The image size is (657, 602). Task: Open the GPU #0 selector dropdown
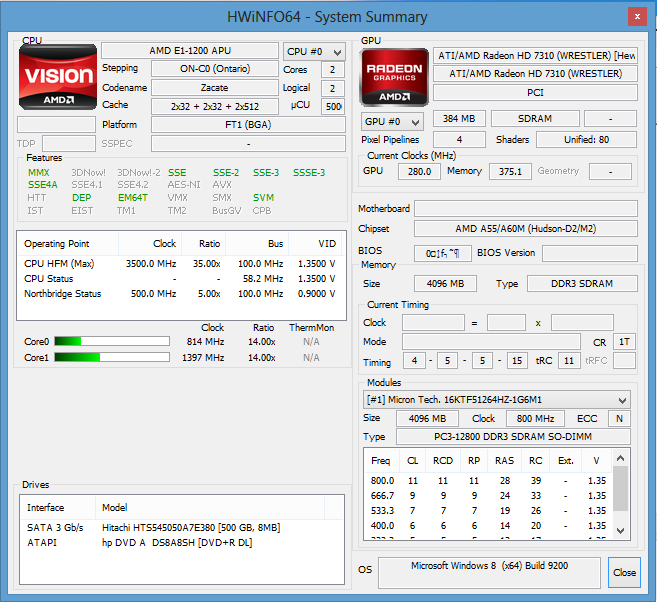pos(391,120)
